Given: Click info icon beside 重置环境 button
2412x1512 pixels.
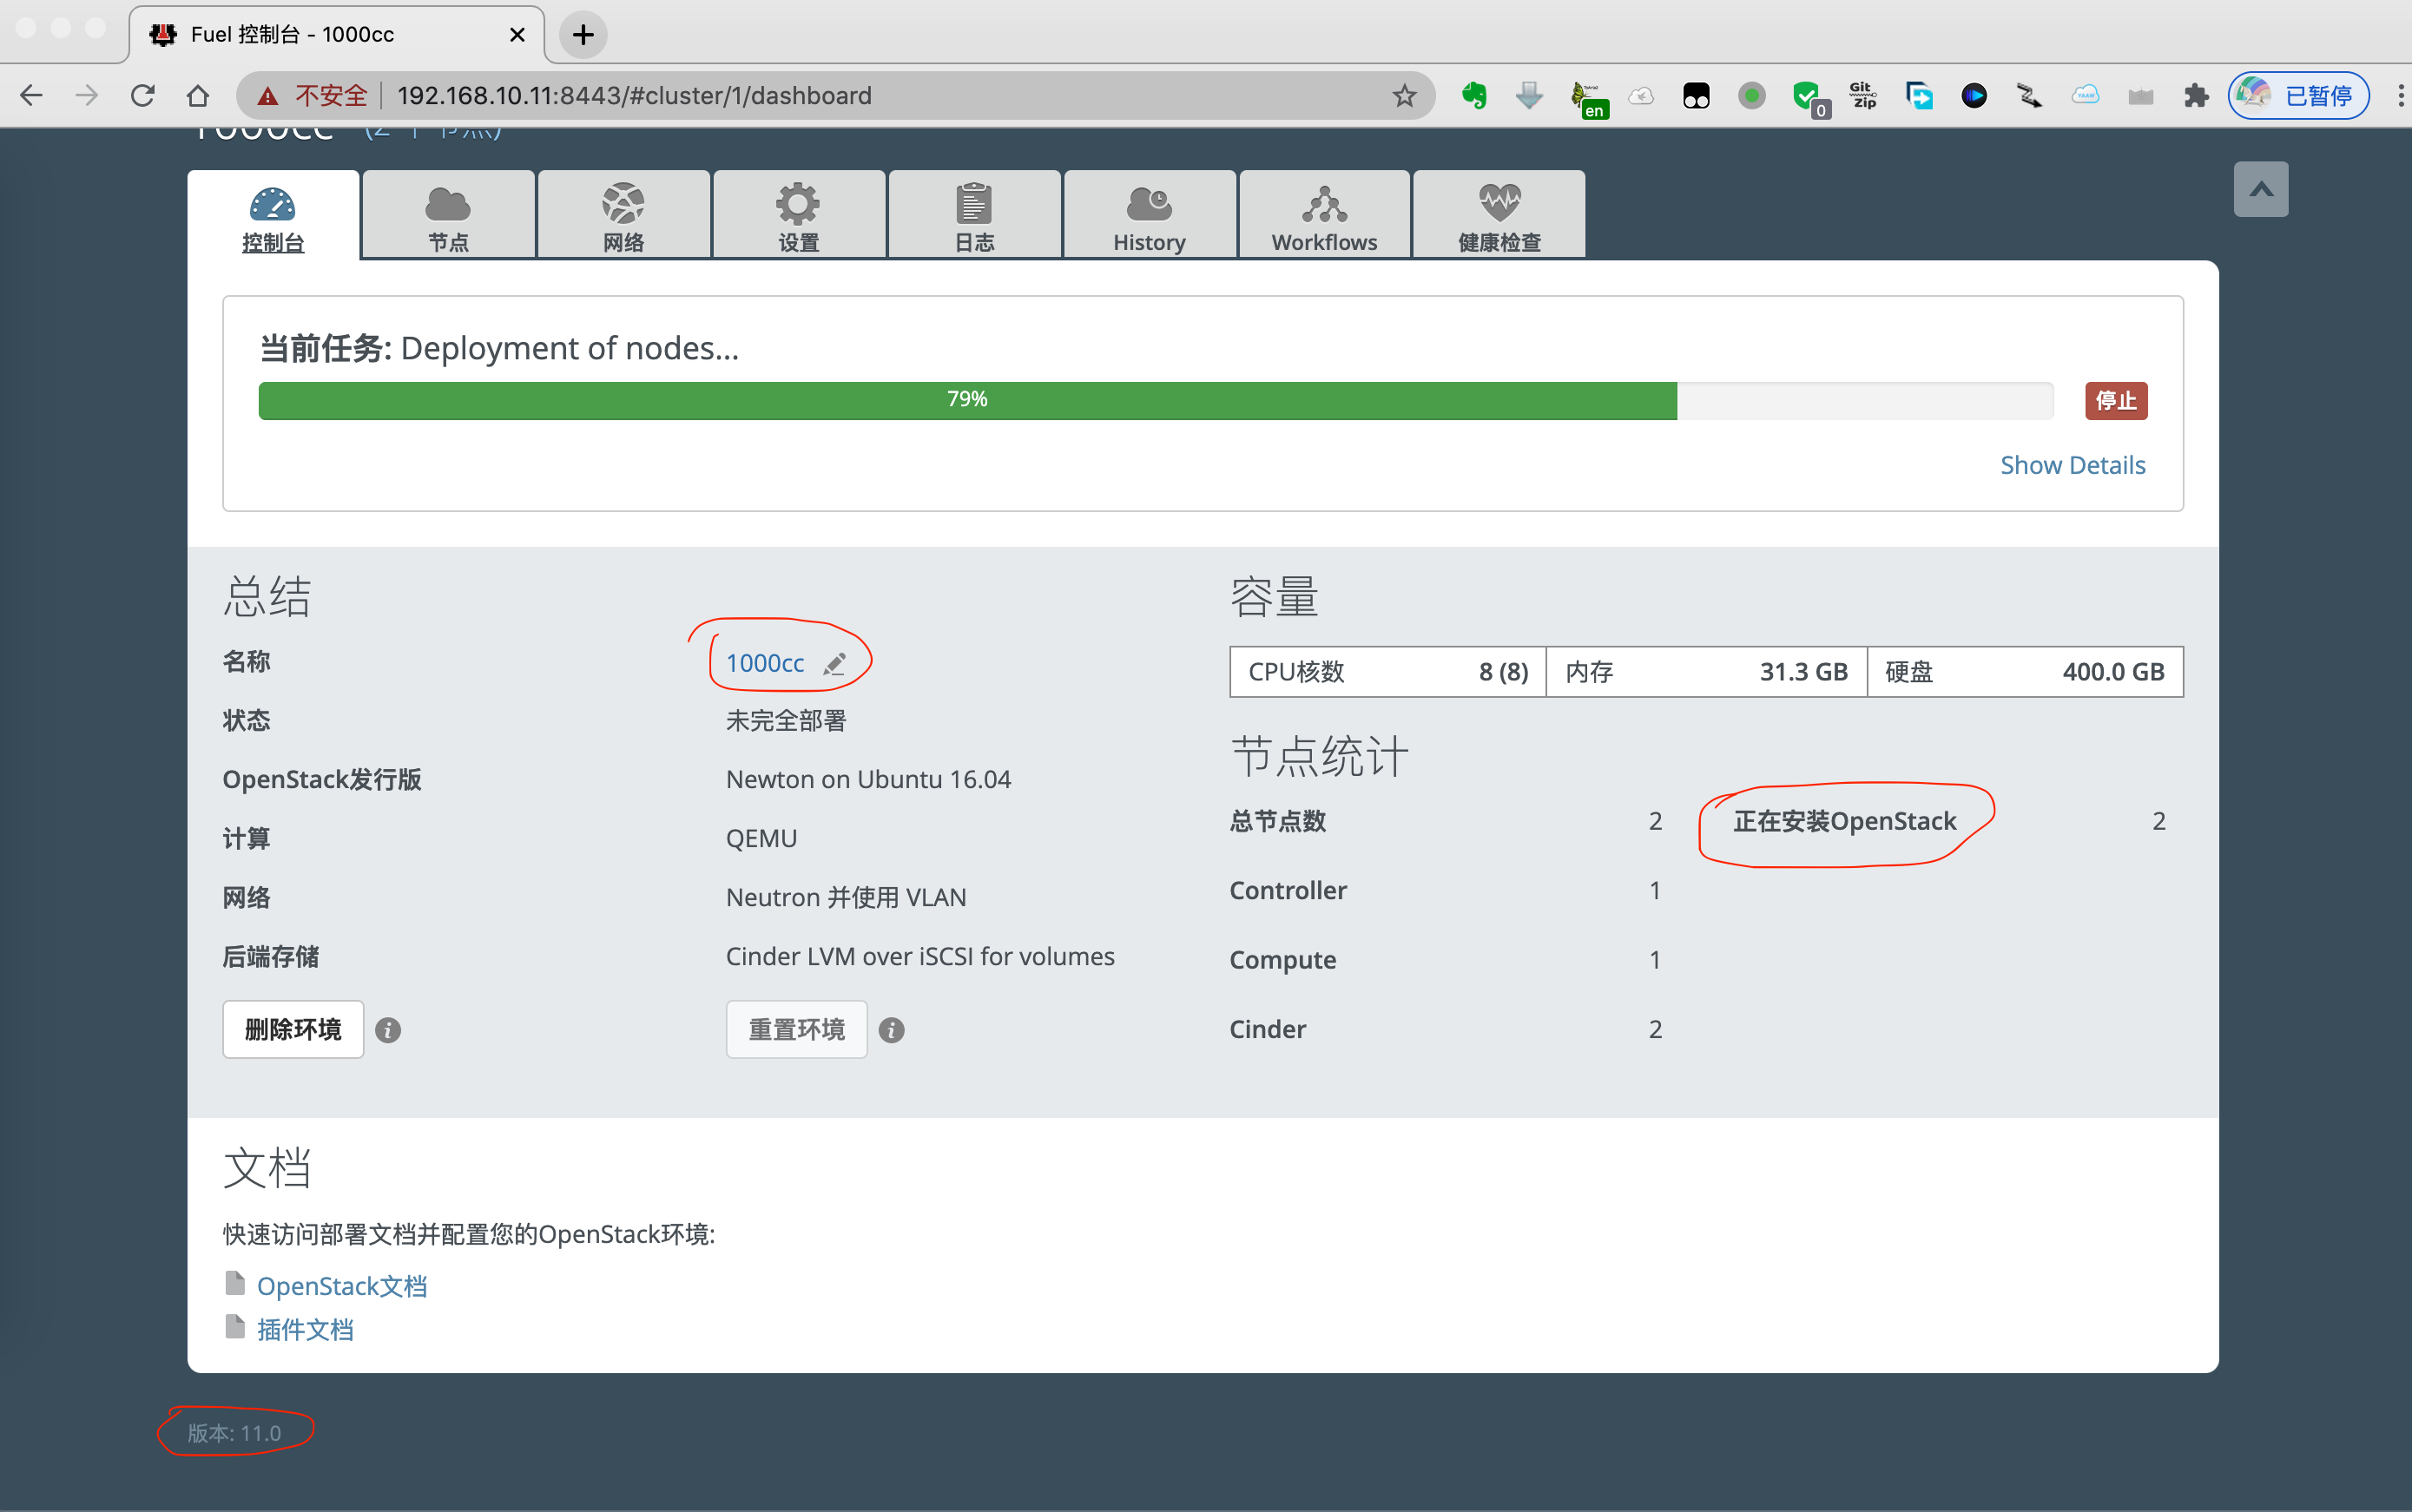Looking at the screenshot, I should 891,1030.
